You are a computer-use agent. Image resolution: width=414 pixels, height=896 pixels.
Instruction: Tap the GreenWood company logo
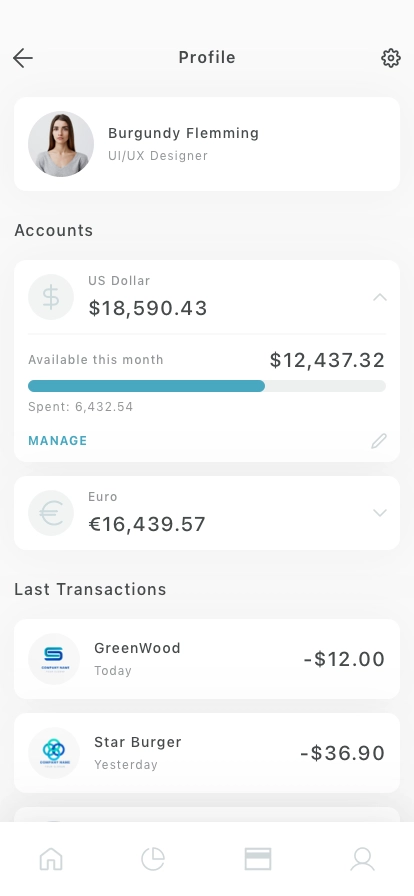[54, 659]
